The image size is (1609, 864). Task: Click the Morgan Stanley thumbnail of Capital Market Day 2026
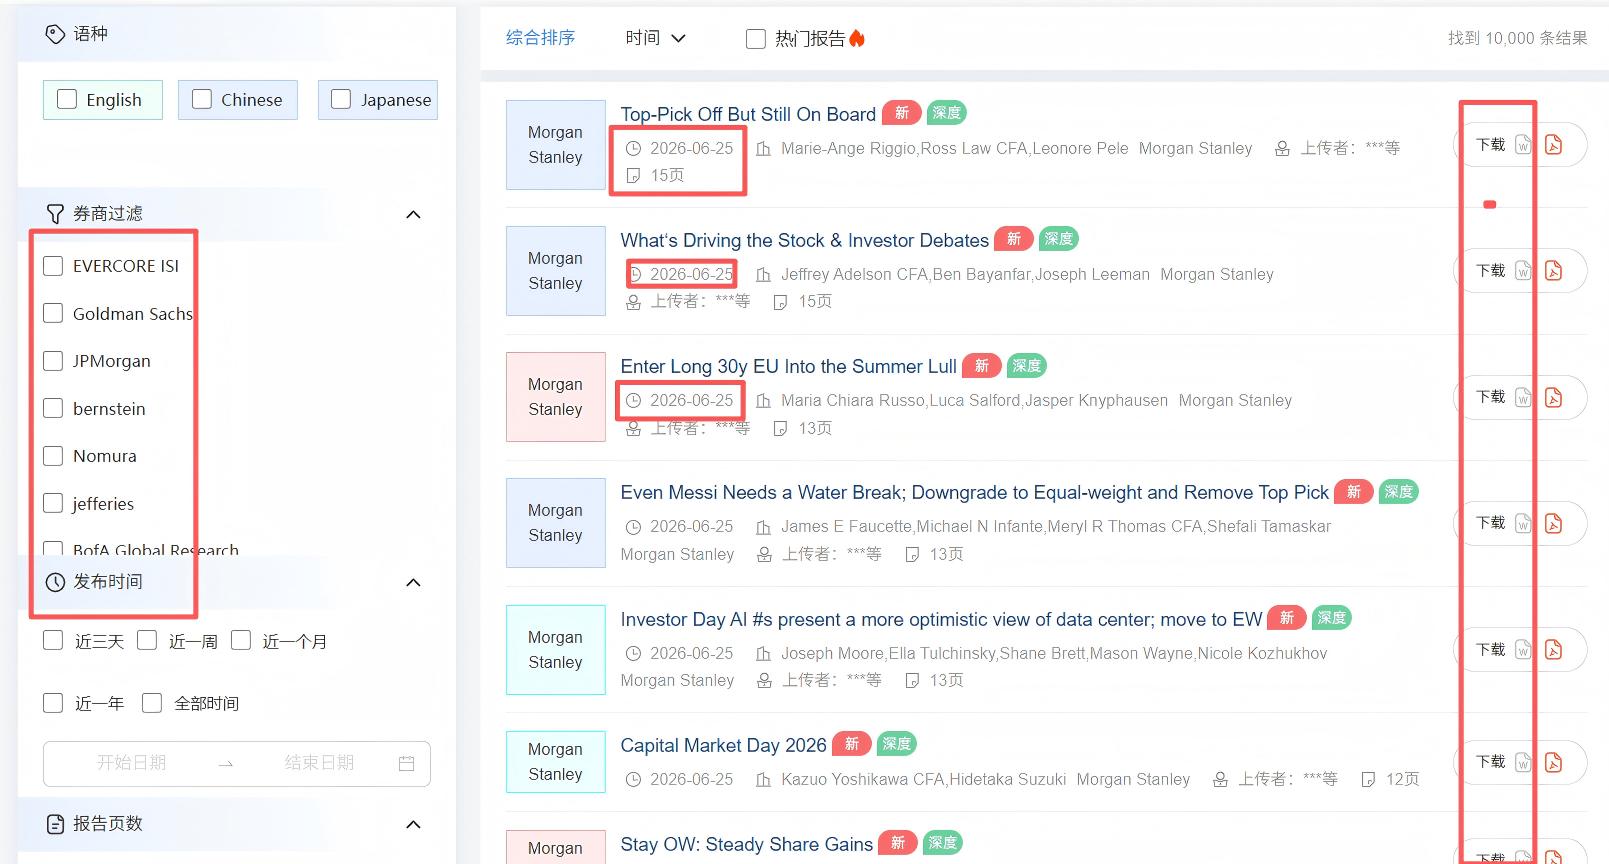tap(555, 762)
